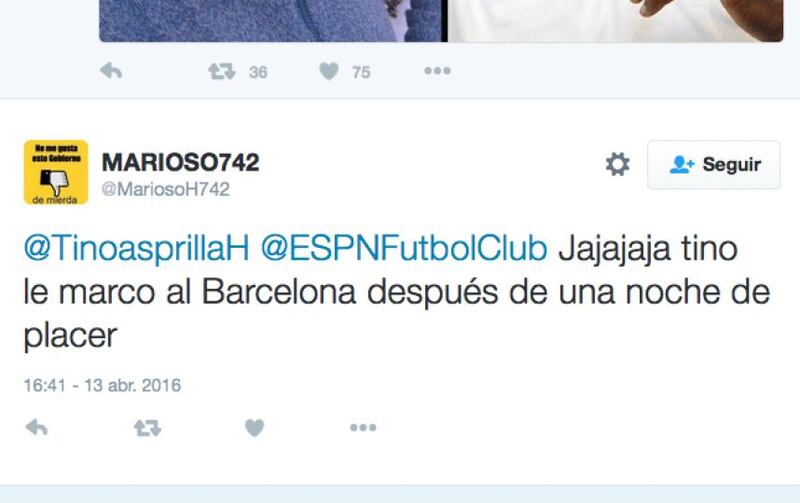Open the white right photo in top tweet
The height and width of the screenshot is (503, 800).
click(615, 20)
